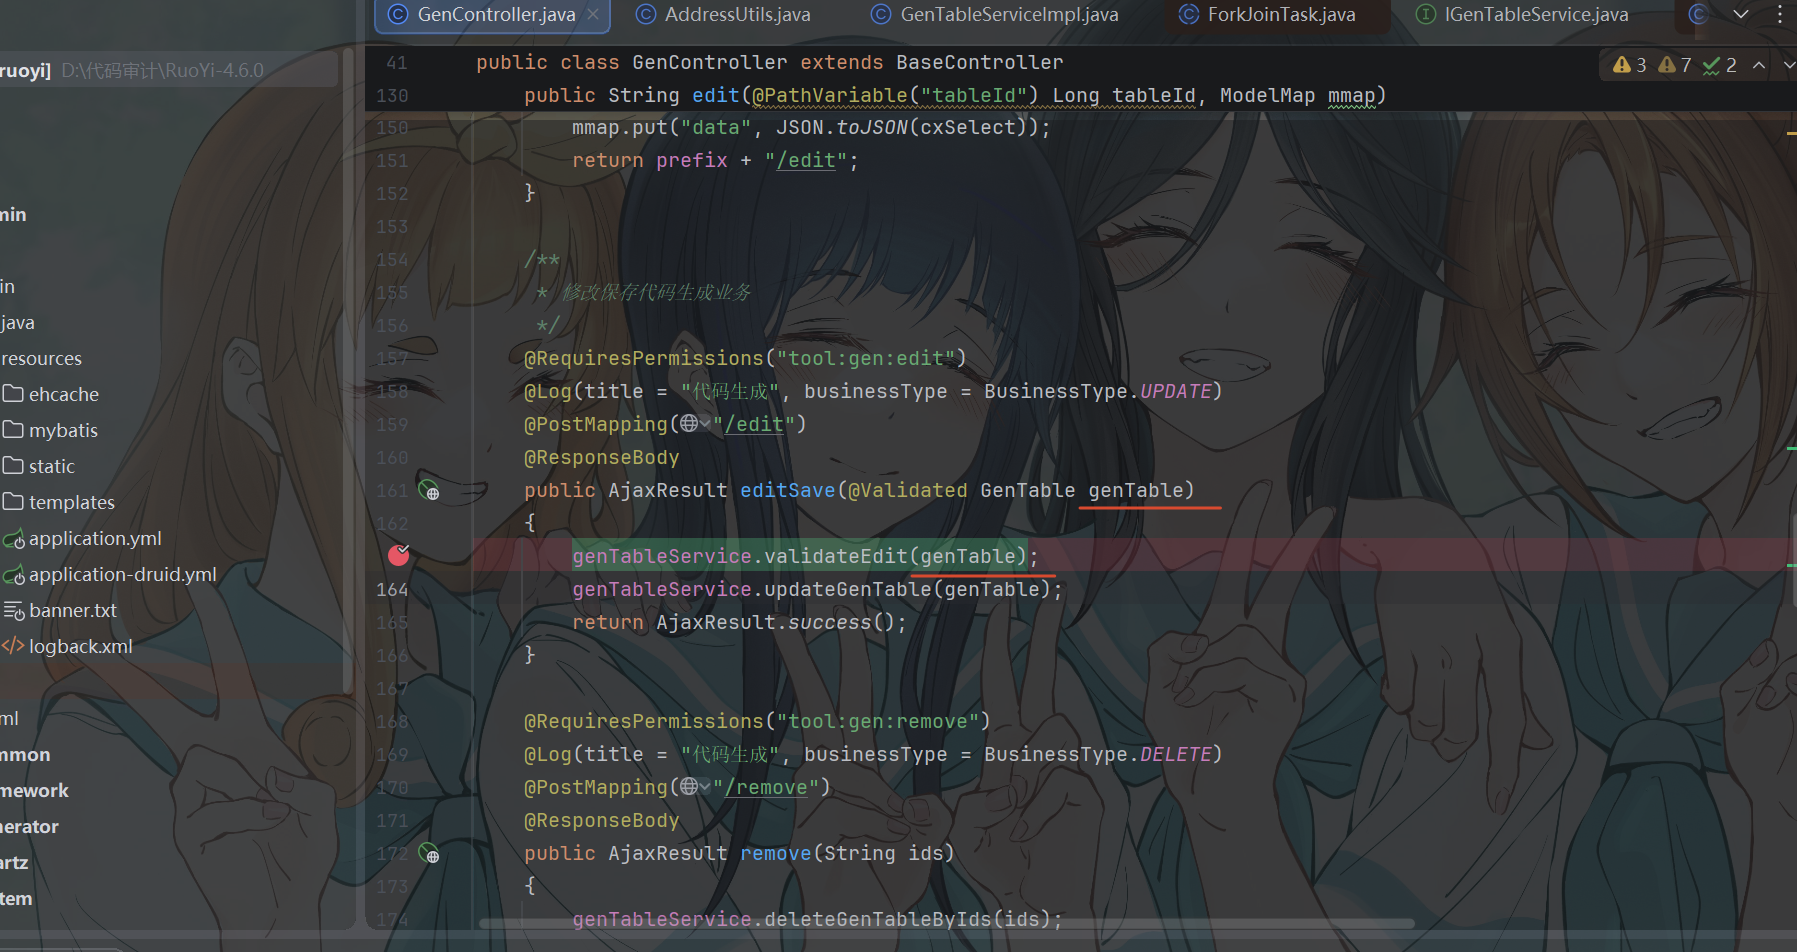Image resolution: width=1797 pixels, height=952 pixels.
Task: Open application.yml in the project tree
Action: [x=82, y=538]
